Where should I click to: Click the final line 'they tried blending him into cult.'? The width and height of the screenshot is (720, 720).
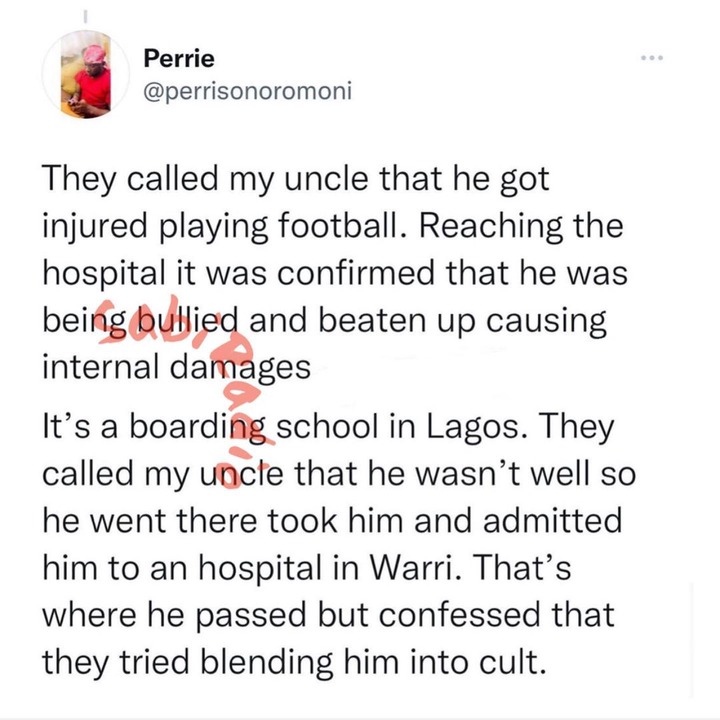pyautogui.click(x=294, y=663)
